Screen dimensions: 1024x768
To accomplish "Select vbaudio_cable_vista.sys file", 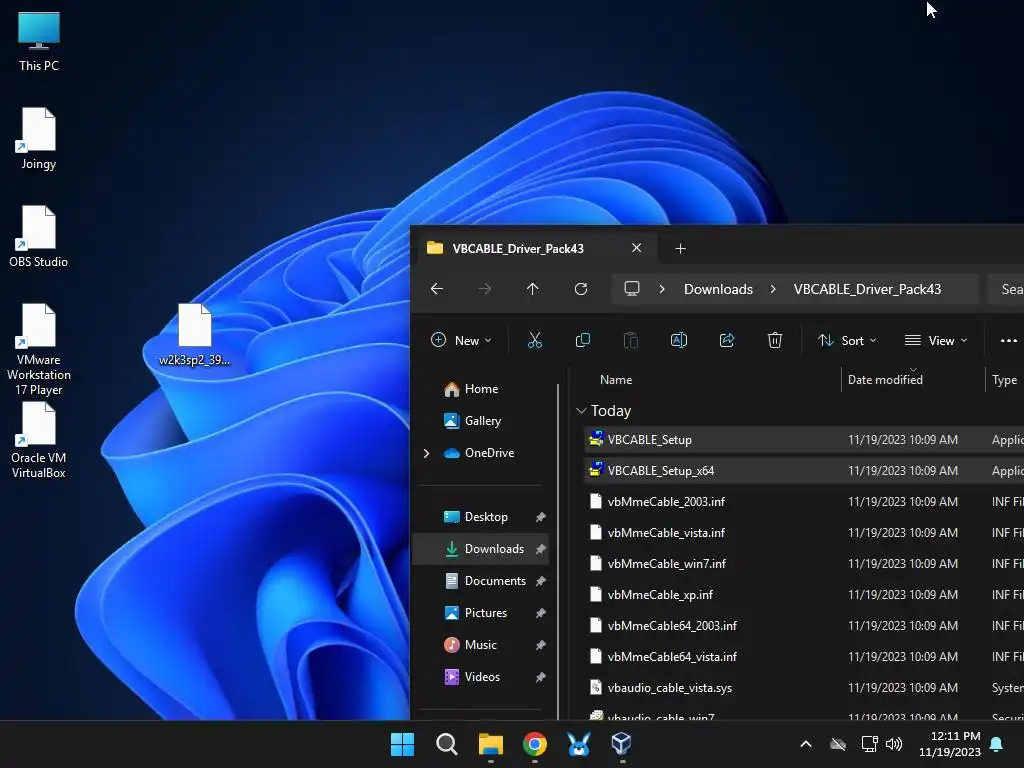I will click(x=804, y=688).
